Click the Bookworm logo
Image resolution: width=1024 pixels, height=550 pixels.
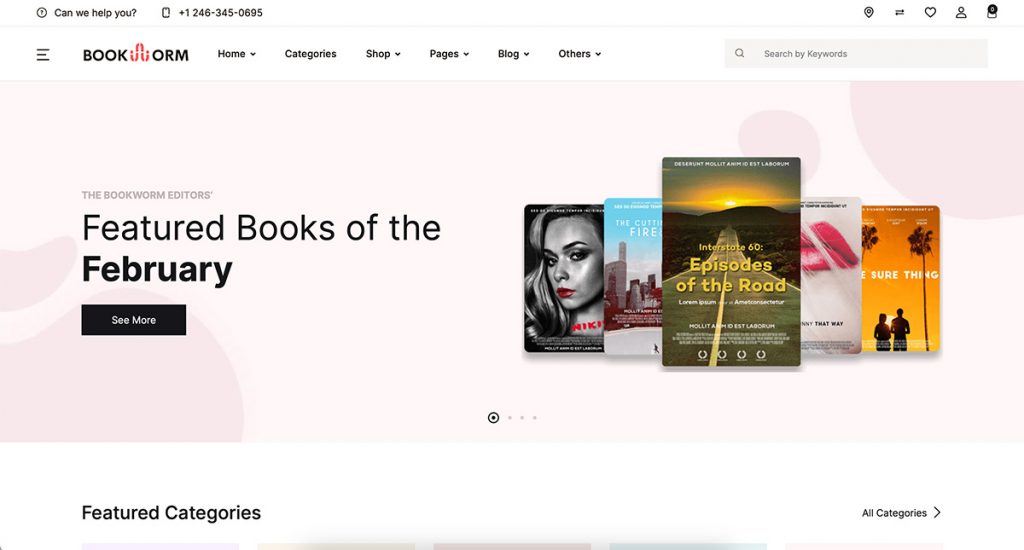(x=135, y=54)
